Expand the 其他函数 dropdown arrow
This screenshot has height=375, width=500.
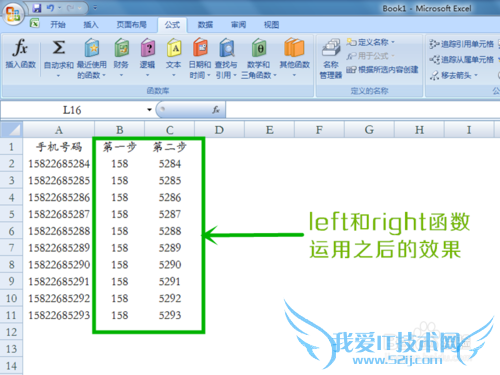294,75
